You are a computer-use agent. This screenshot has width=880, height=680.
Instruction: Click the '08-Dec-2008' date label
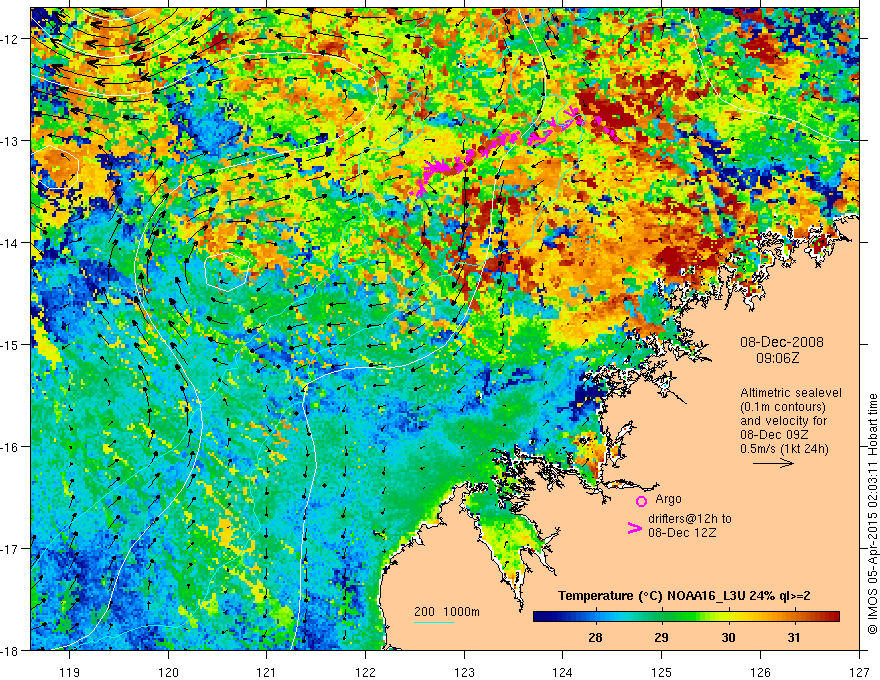[782, 342]
